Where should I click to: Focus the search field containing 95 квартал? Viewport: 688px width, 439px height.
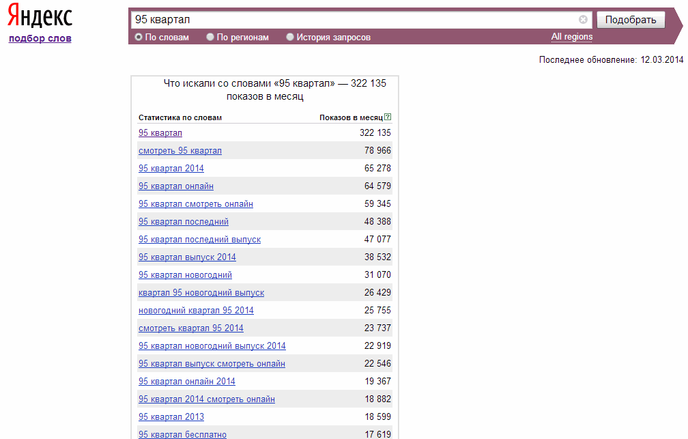tap(361, 20)
